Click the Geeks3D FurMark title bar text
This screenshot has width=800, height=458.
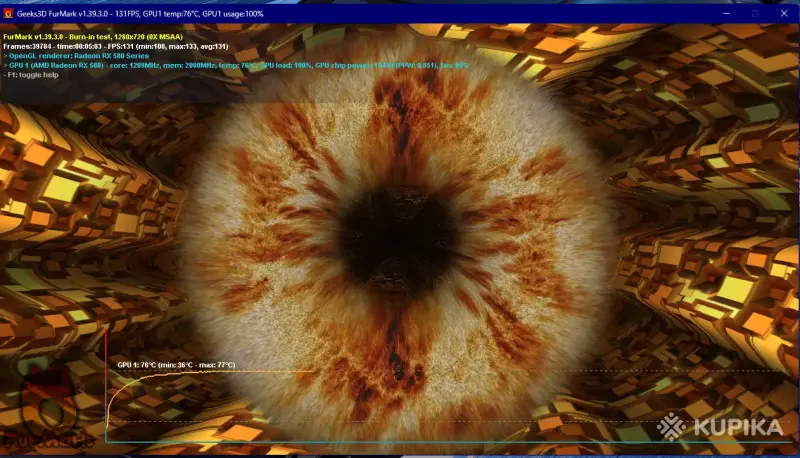point(140,14)
